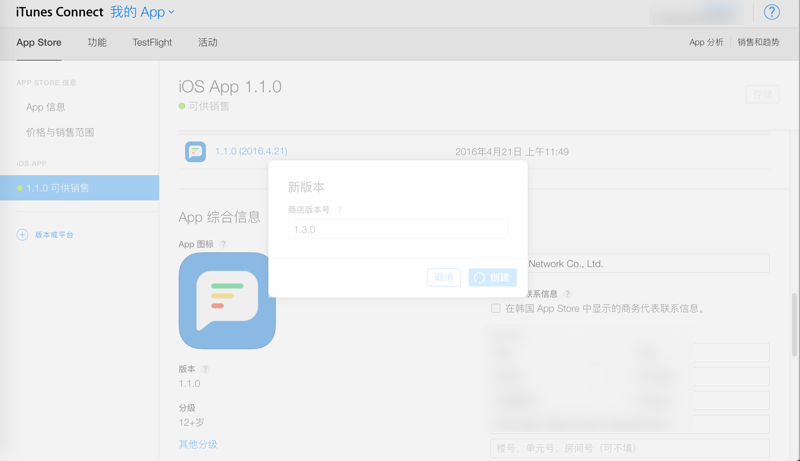Click the iTunes Connect title
800x461 pixels.
click(59, 12)
